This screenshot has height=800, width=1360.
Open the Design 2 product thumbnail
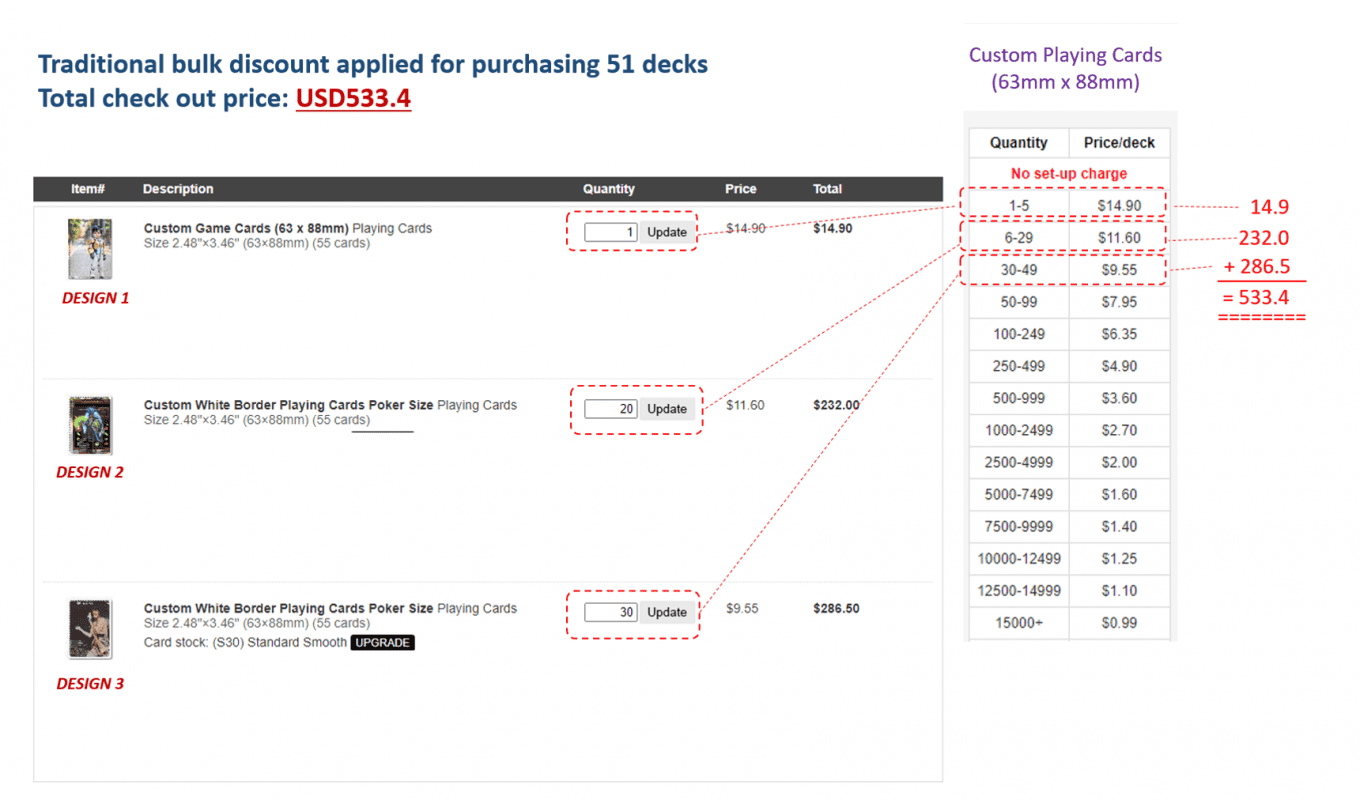(90, 425)
